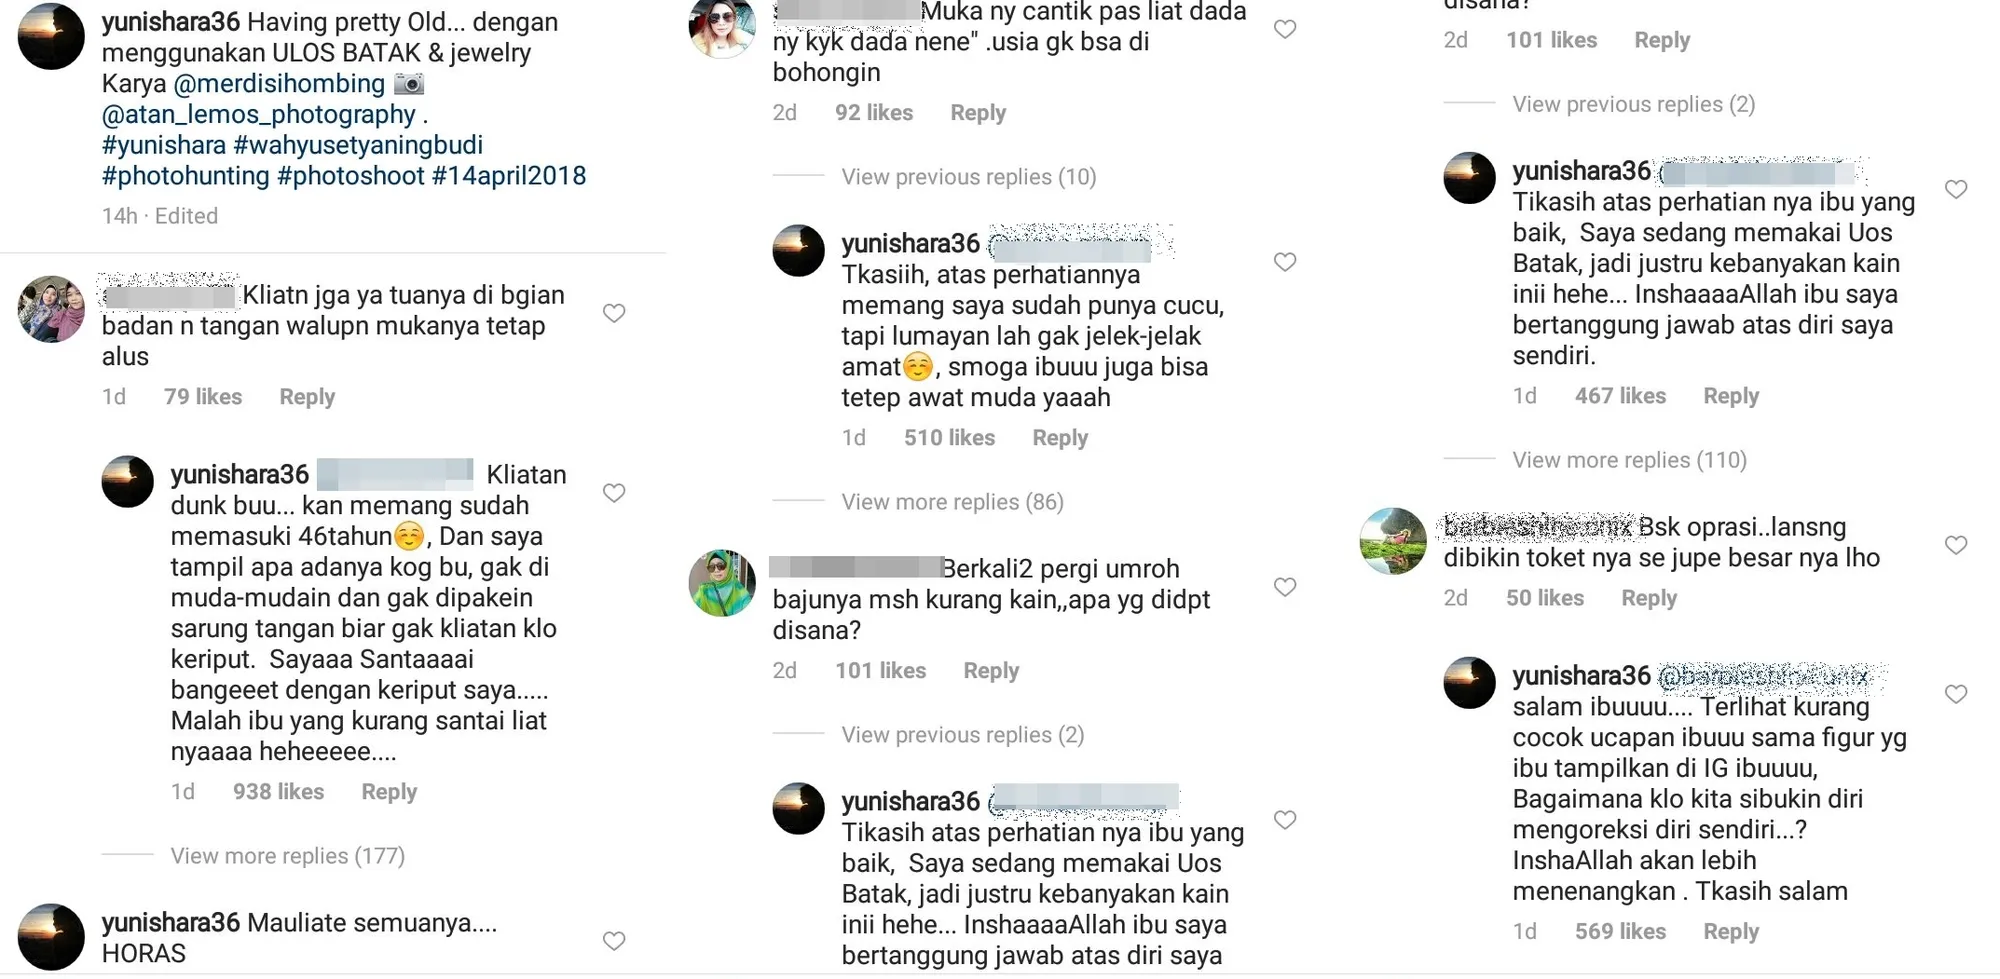Viewport: 2000px width, 979px height.
Task: Like the 'salam ibuuuu' reply heart
Action: pyautogui.click(x=1956, y=694)
